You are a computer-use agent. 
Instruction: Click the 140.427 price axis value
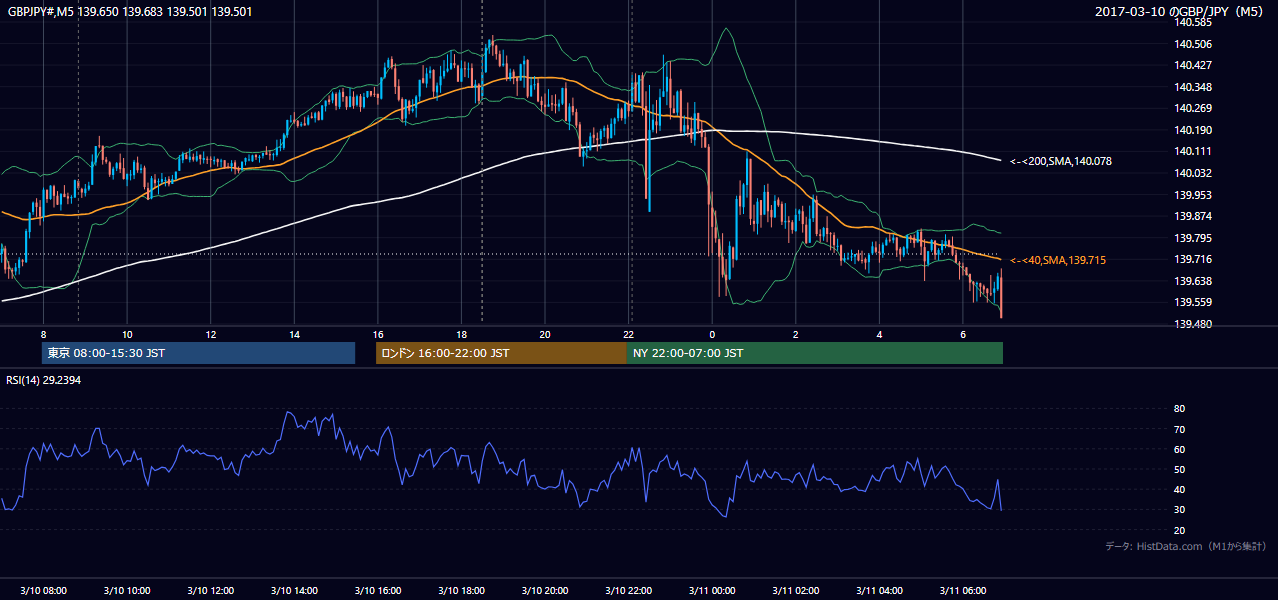click(x=1194, y=65)
